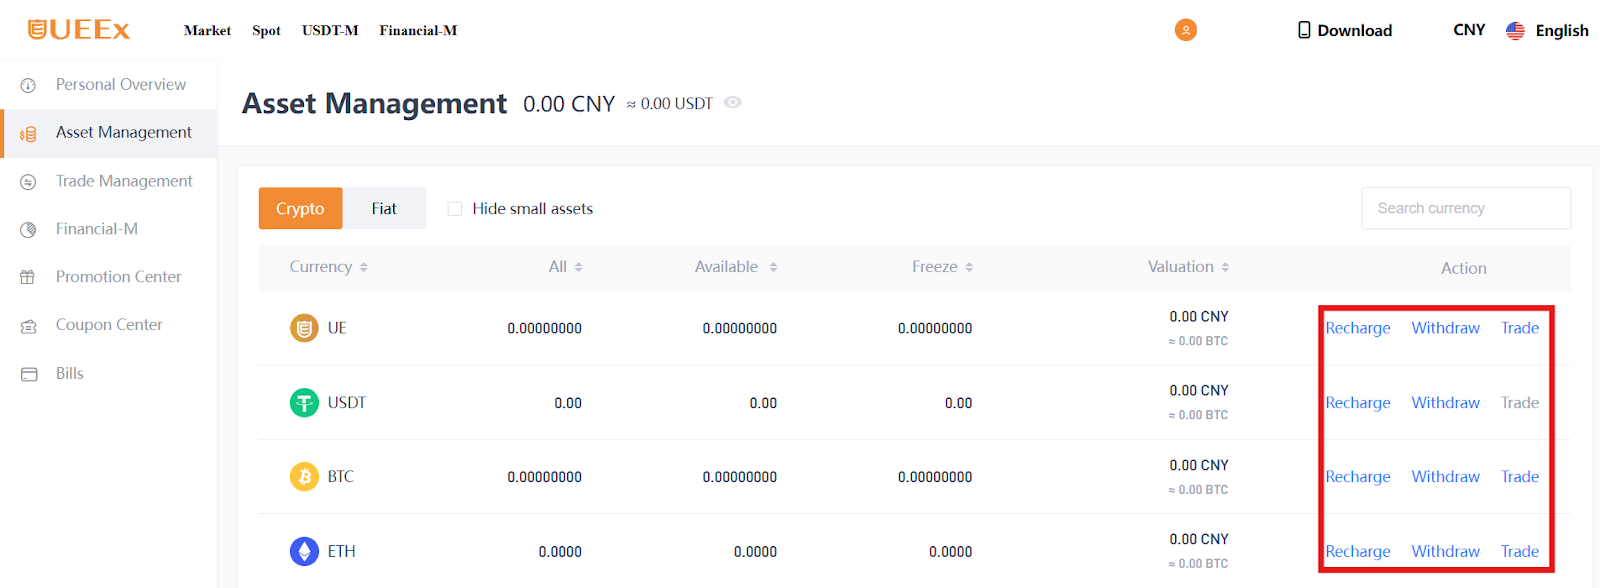
Task: Click Trade for USDT
Action: pyautogui.click(x=1520, y=402)
